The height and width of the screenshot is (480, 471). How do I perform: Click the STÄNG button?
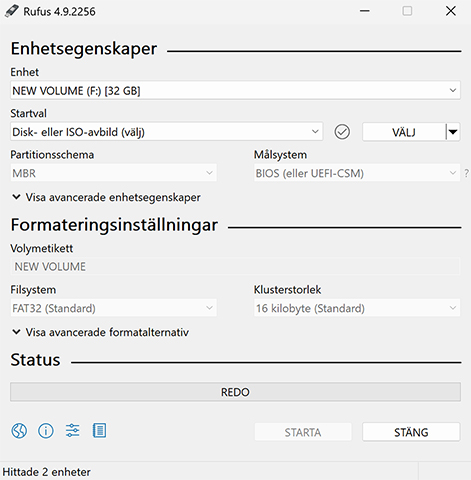click(x=411, y=432)
